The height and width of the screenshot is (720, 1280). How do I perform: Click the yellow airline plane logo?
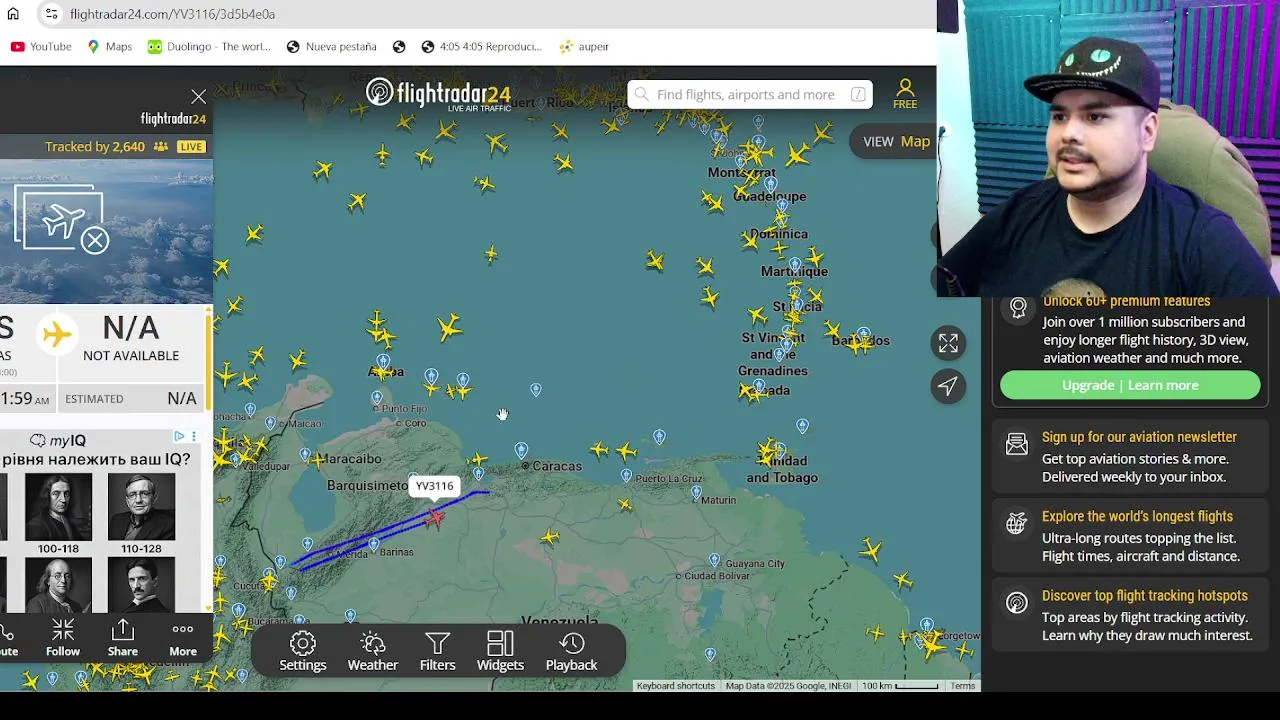(57, 335)
